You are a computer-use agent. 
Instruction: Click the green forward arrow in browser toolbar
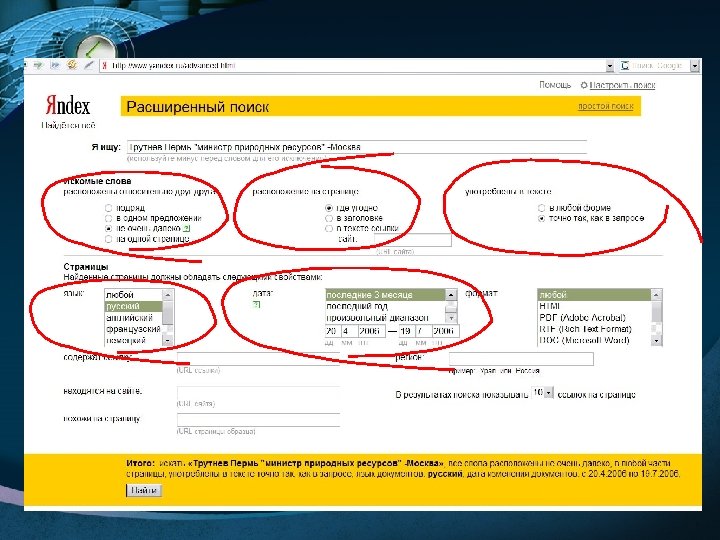click(38, 66)
